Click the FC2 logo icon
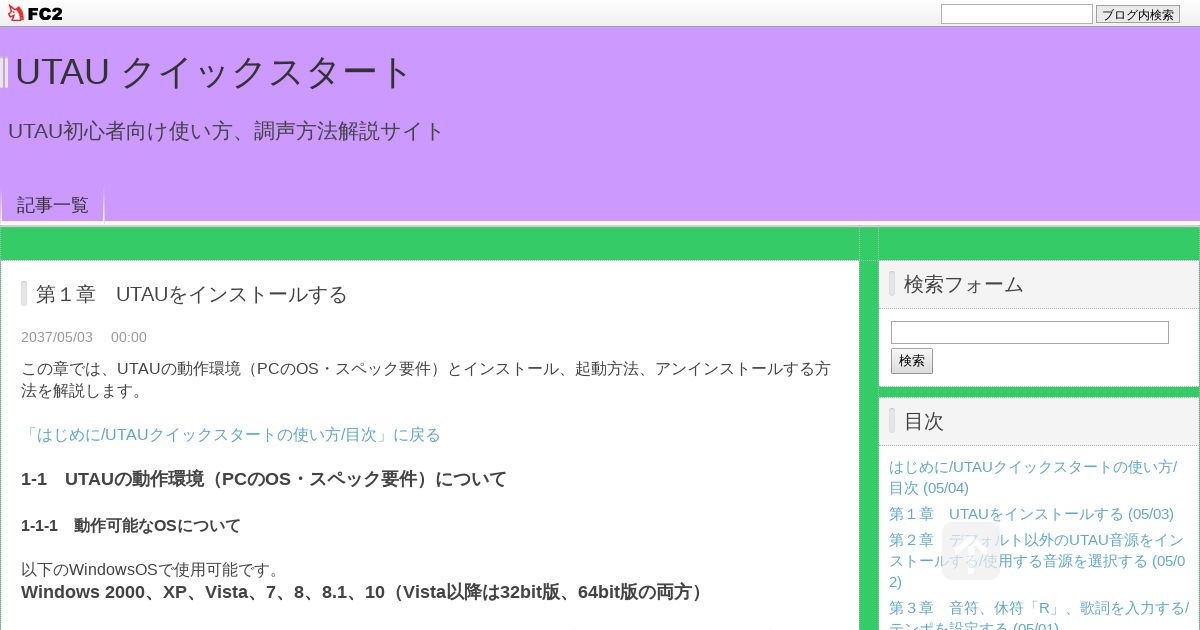This screenshot has height=630, width=1200. (35, 13)
